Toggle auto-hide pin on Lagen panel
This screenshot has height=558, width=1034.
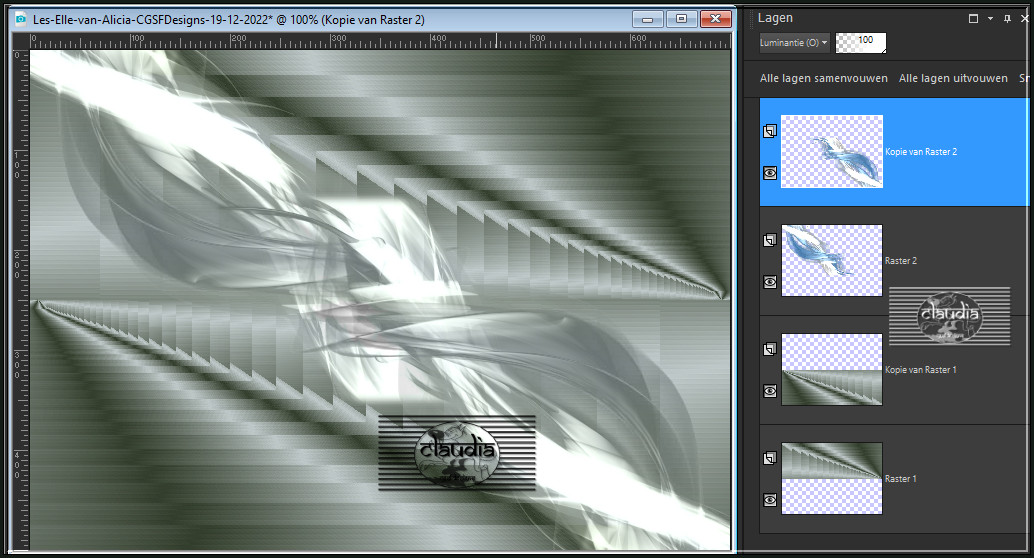[1007, 18]
